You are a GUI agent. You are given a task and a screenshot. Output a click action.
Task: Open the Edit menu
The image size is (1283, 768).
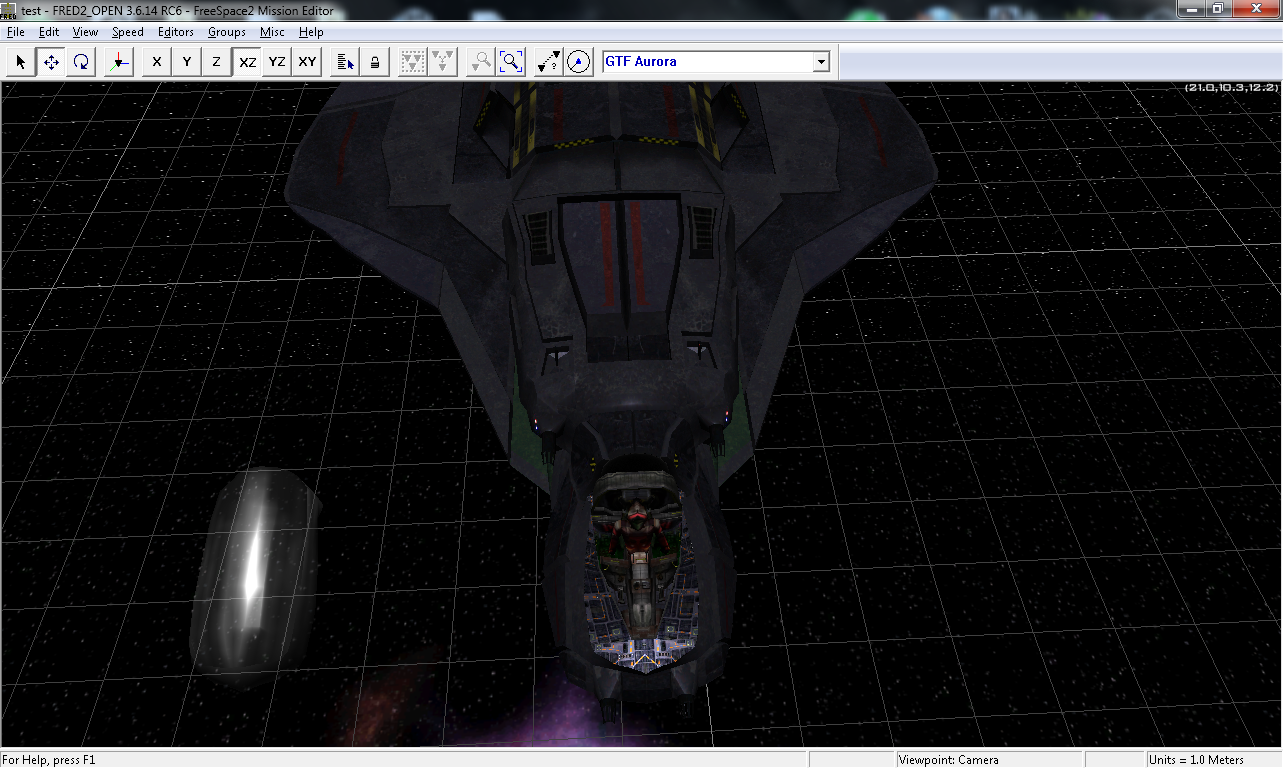pyautogui.click(x=49, y=32)
